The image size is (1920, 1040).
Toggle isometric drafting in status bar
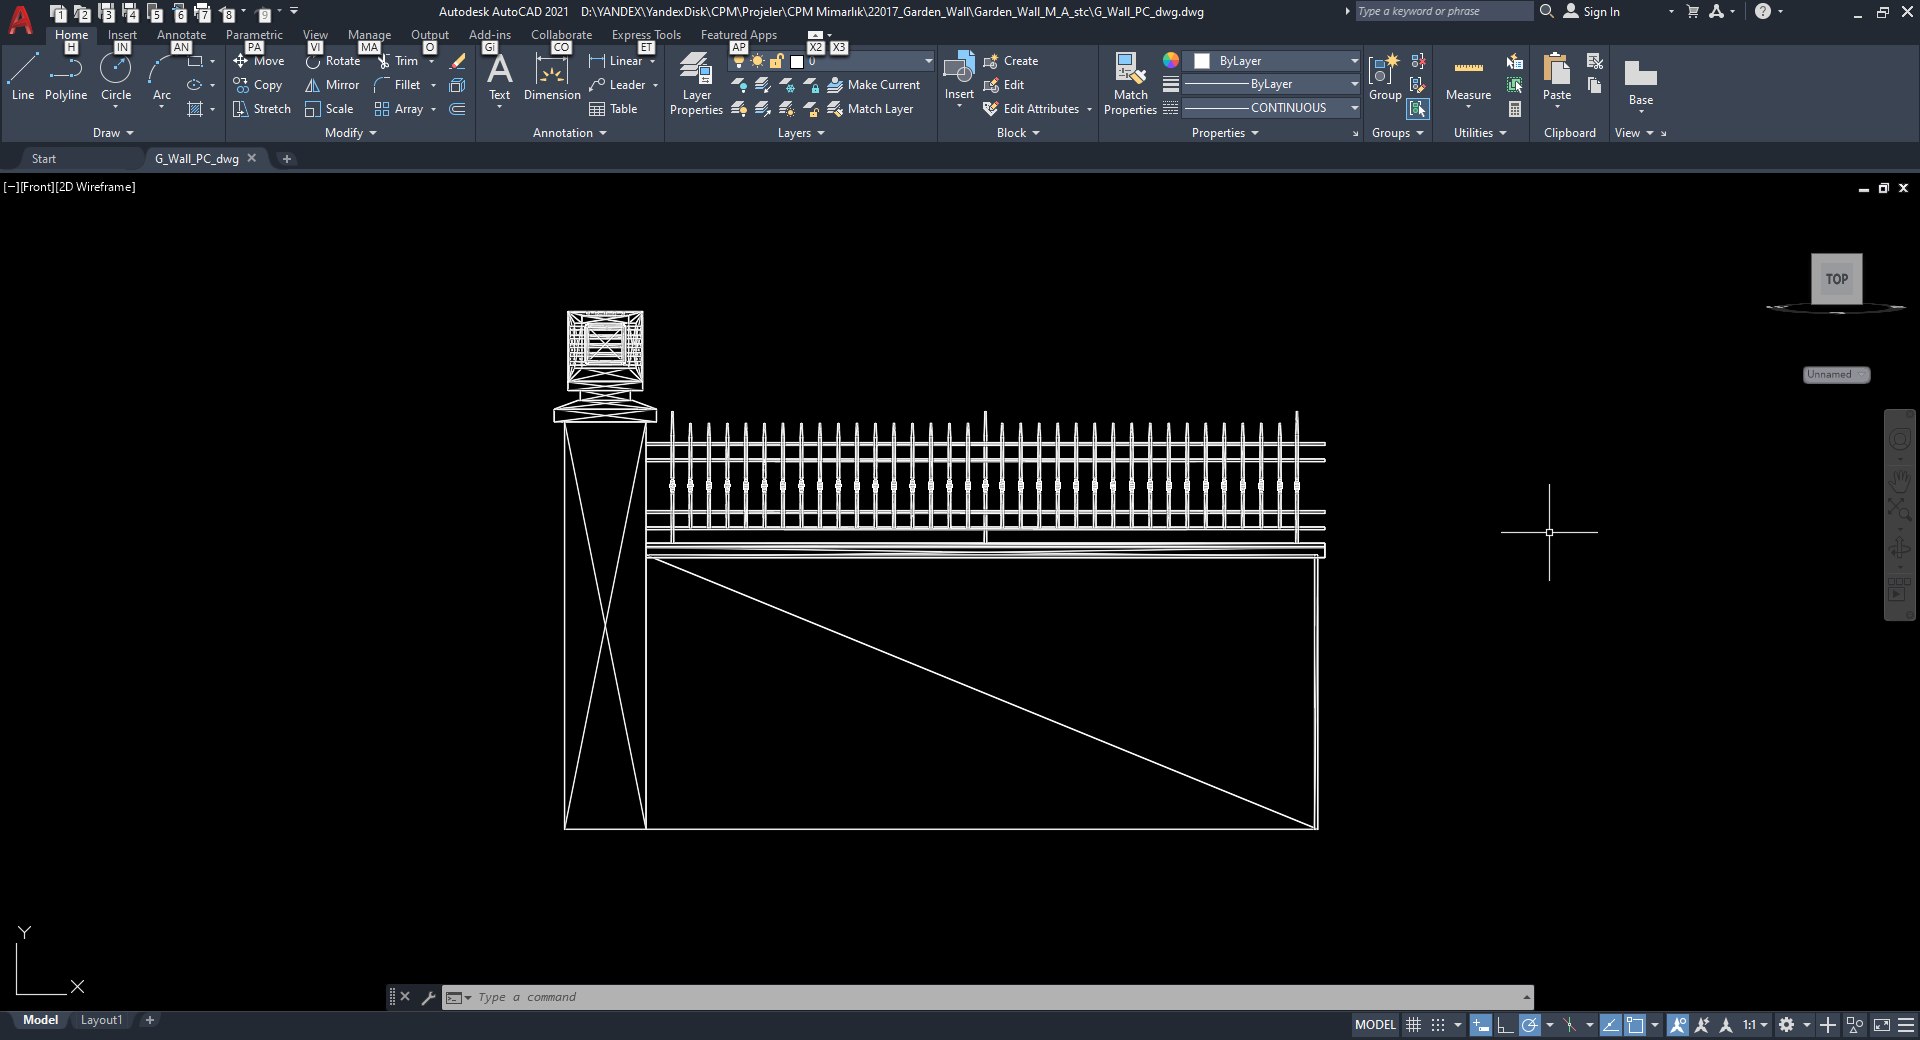(x=1570, y=1025)
